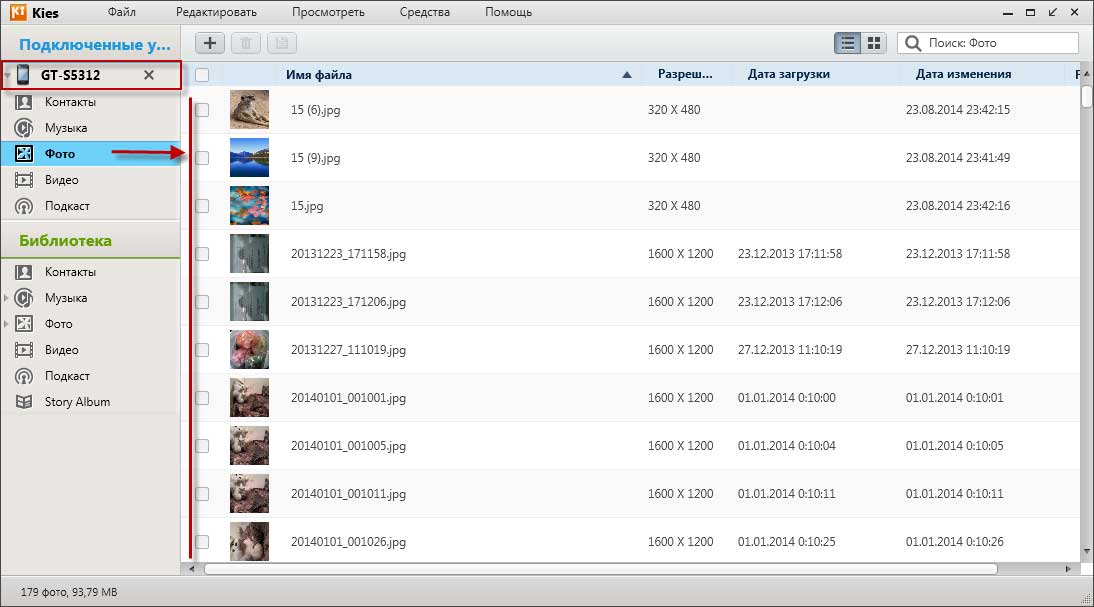Select thumbnail of 15 (6).jpg

coord(249,110)
